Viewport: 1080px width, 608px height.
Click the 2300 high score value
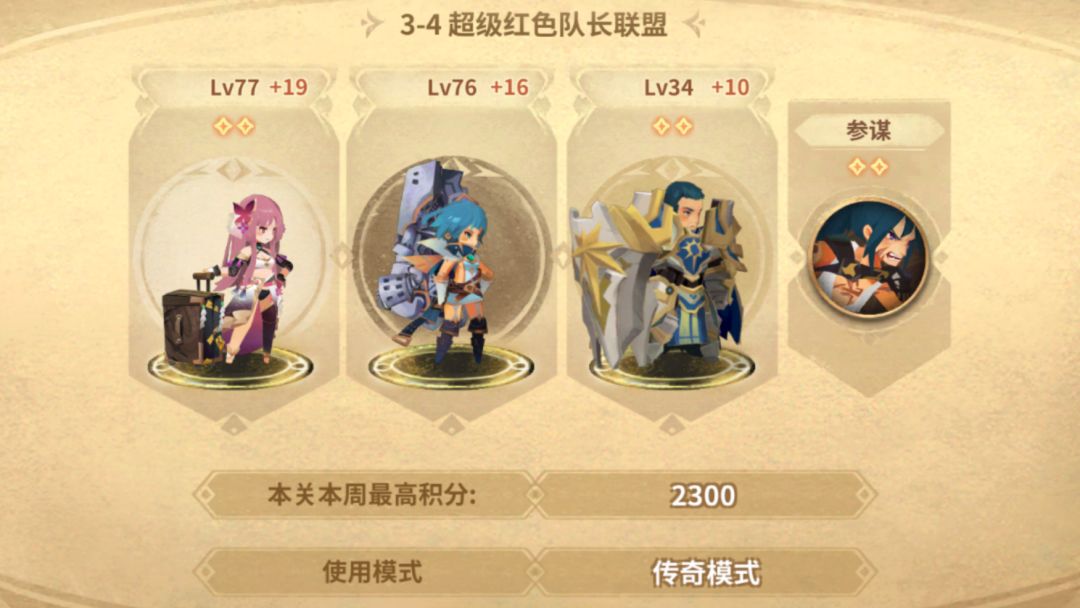pyautogui.click(x=703, y=496)
